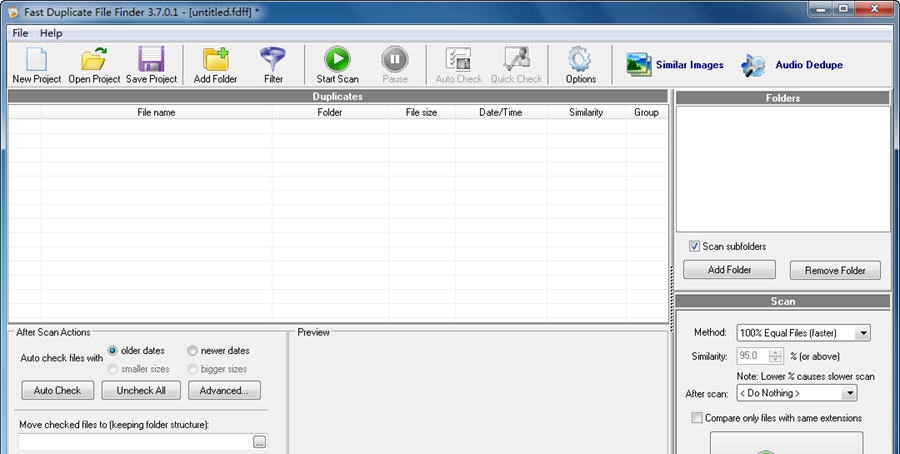
Task: Click the Auto Check button under After Scan Actions
Action: coord(57,390)
